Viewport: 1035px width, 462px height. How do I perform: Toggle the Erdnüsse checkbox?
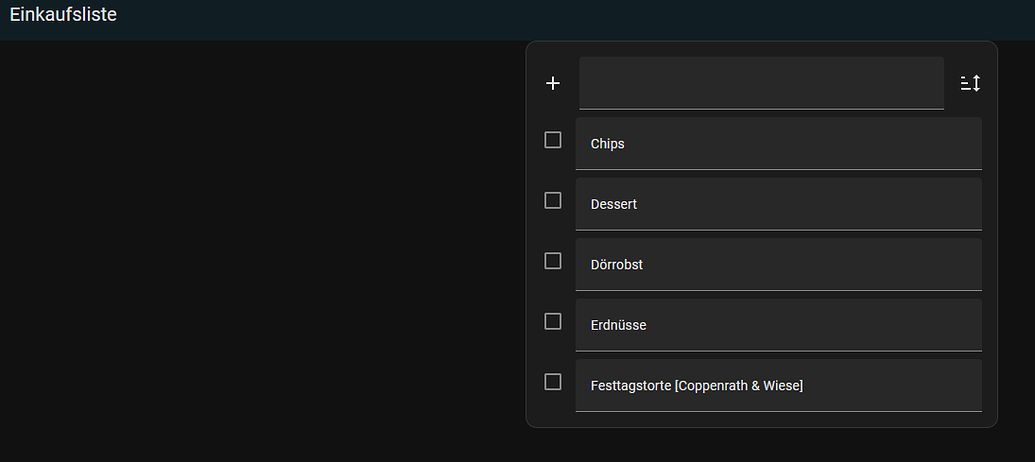553,321
